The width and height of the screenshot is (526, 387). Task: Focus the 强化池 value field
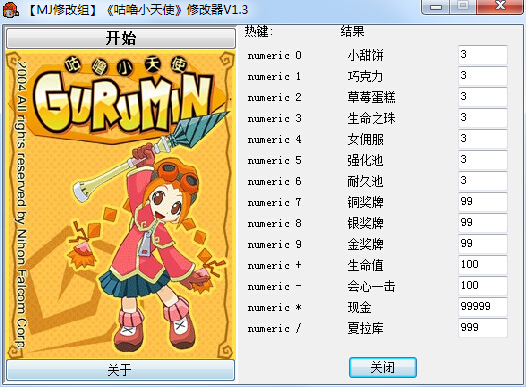[x=483, y=160]
